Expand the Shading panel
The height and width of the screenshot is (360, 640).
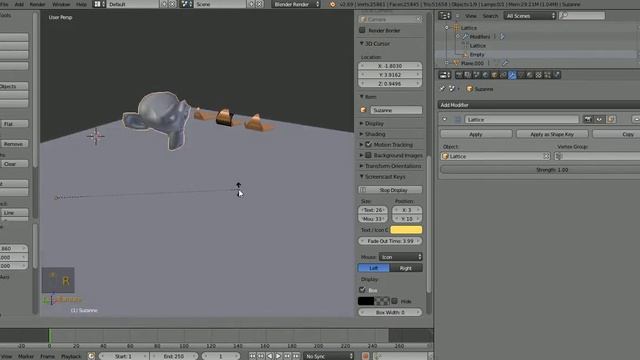pyautogui.click(x=362, y=134)
